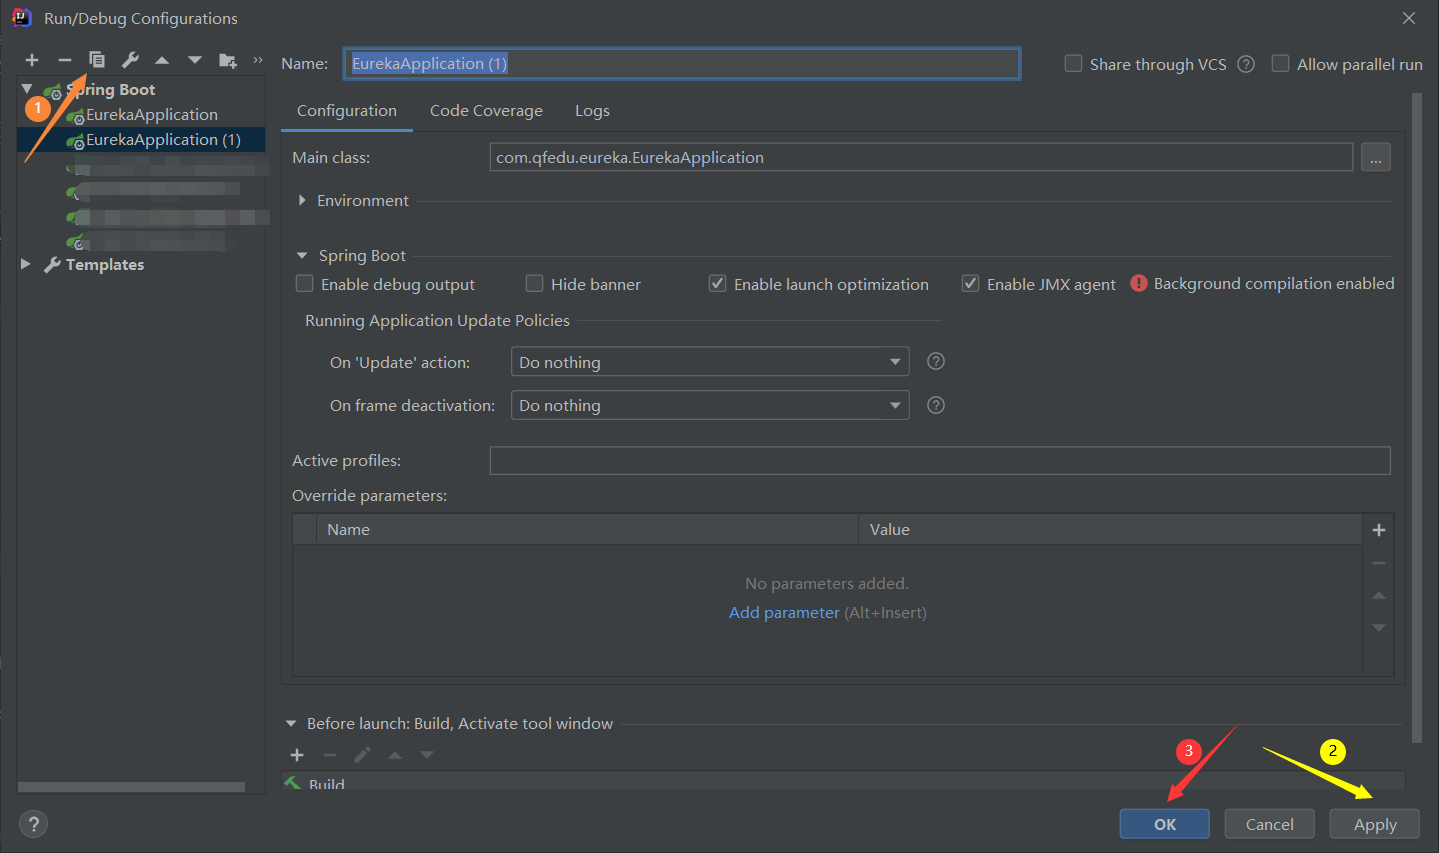Open dialog help question mark button
This screenshot has width=1439, height=853.
coord(34,824)
